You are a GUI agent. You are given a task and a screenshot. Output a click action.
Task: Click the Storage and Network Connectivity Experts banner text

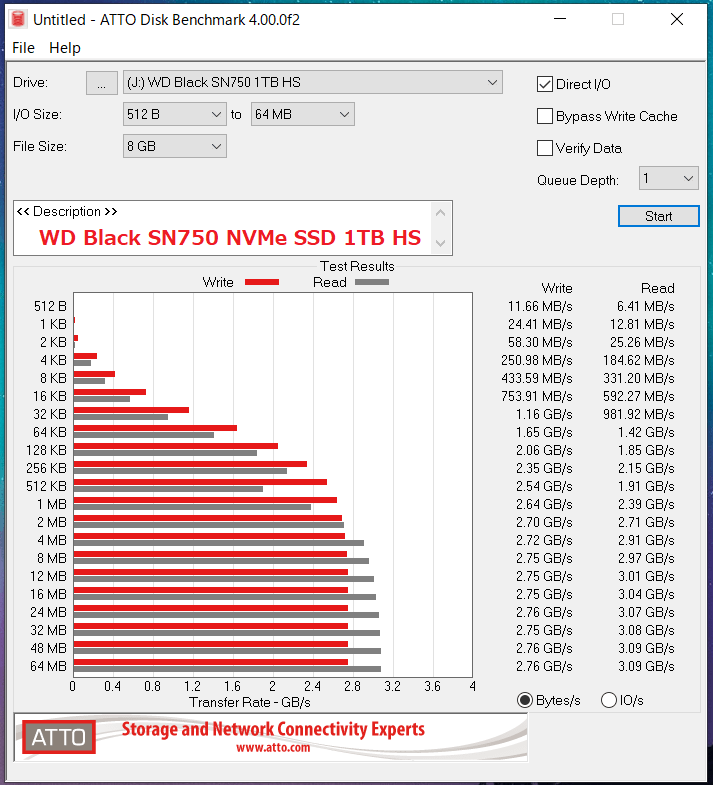(273, 729)
